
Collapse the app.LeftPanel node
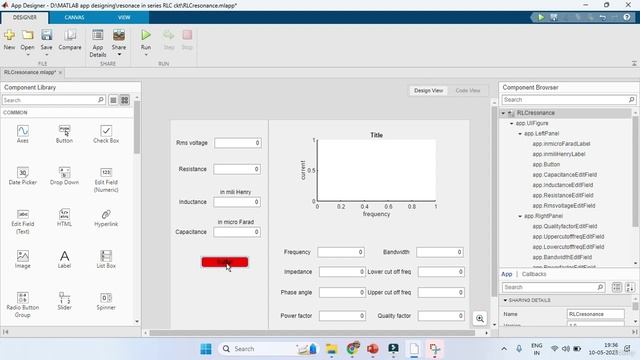tap(520, 133)
